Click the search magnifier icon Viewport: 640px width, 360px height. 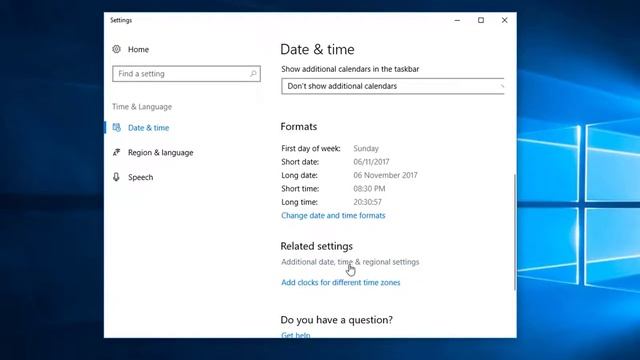(x=253, y=74)
